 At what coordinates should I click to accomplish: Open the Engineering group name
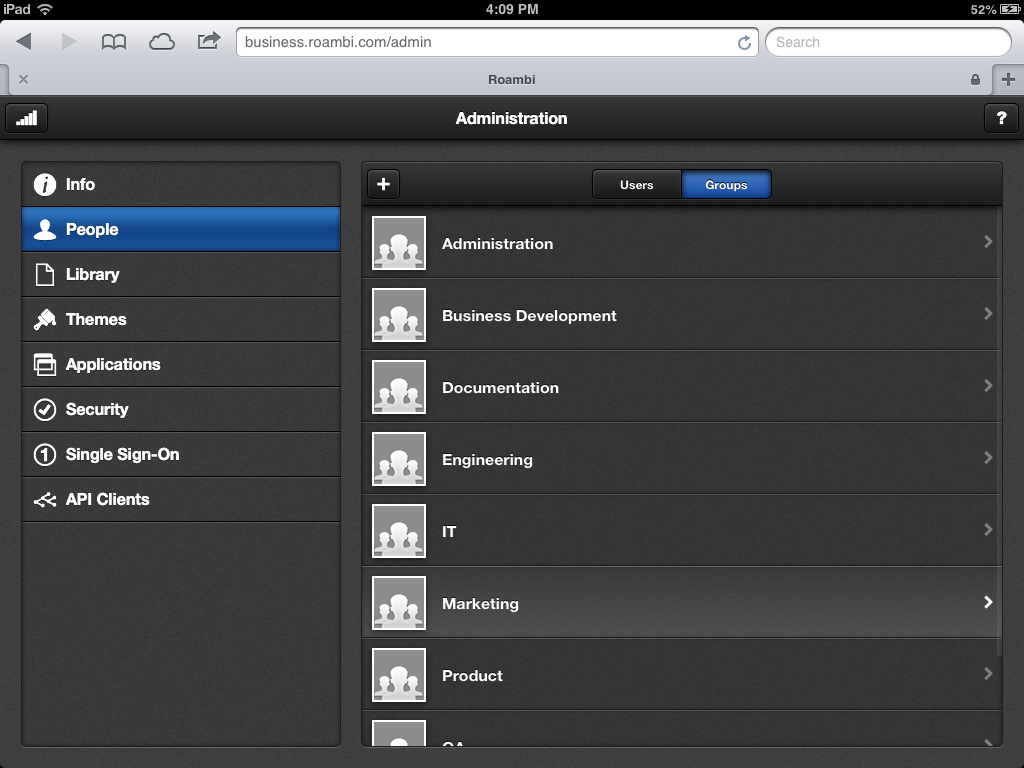(487, 460)
